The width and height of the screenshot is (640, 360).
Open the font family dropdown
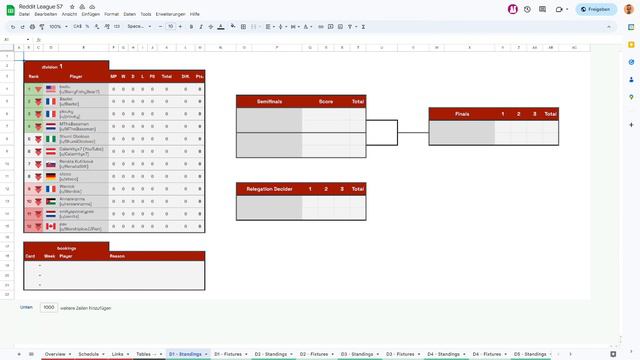pos(139,27)
